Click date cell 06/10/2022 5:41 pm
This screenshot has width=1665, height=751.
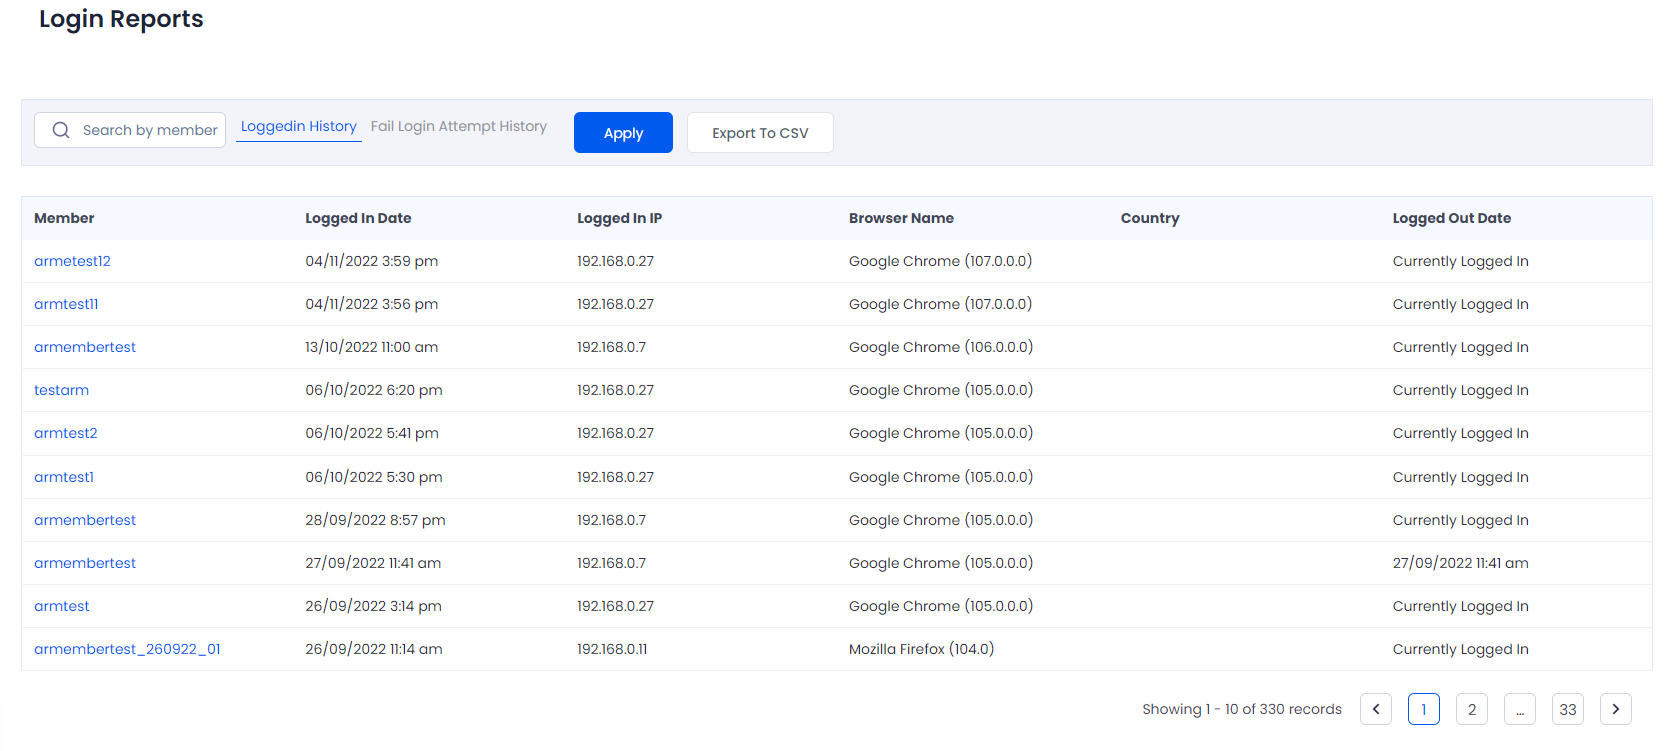[x=372, y=433]
